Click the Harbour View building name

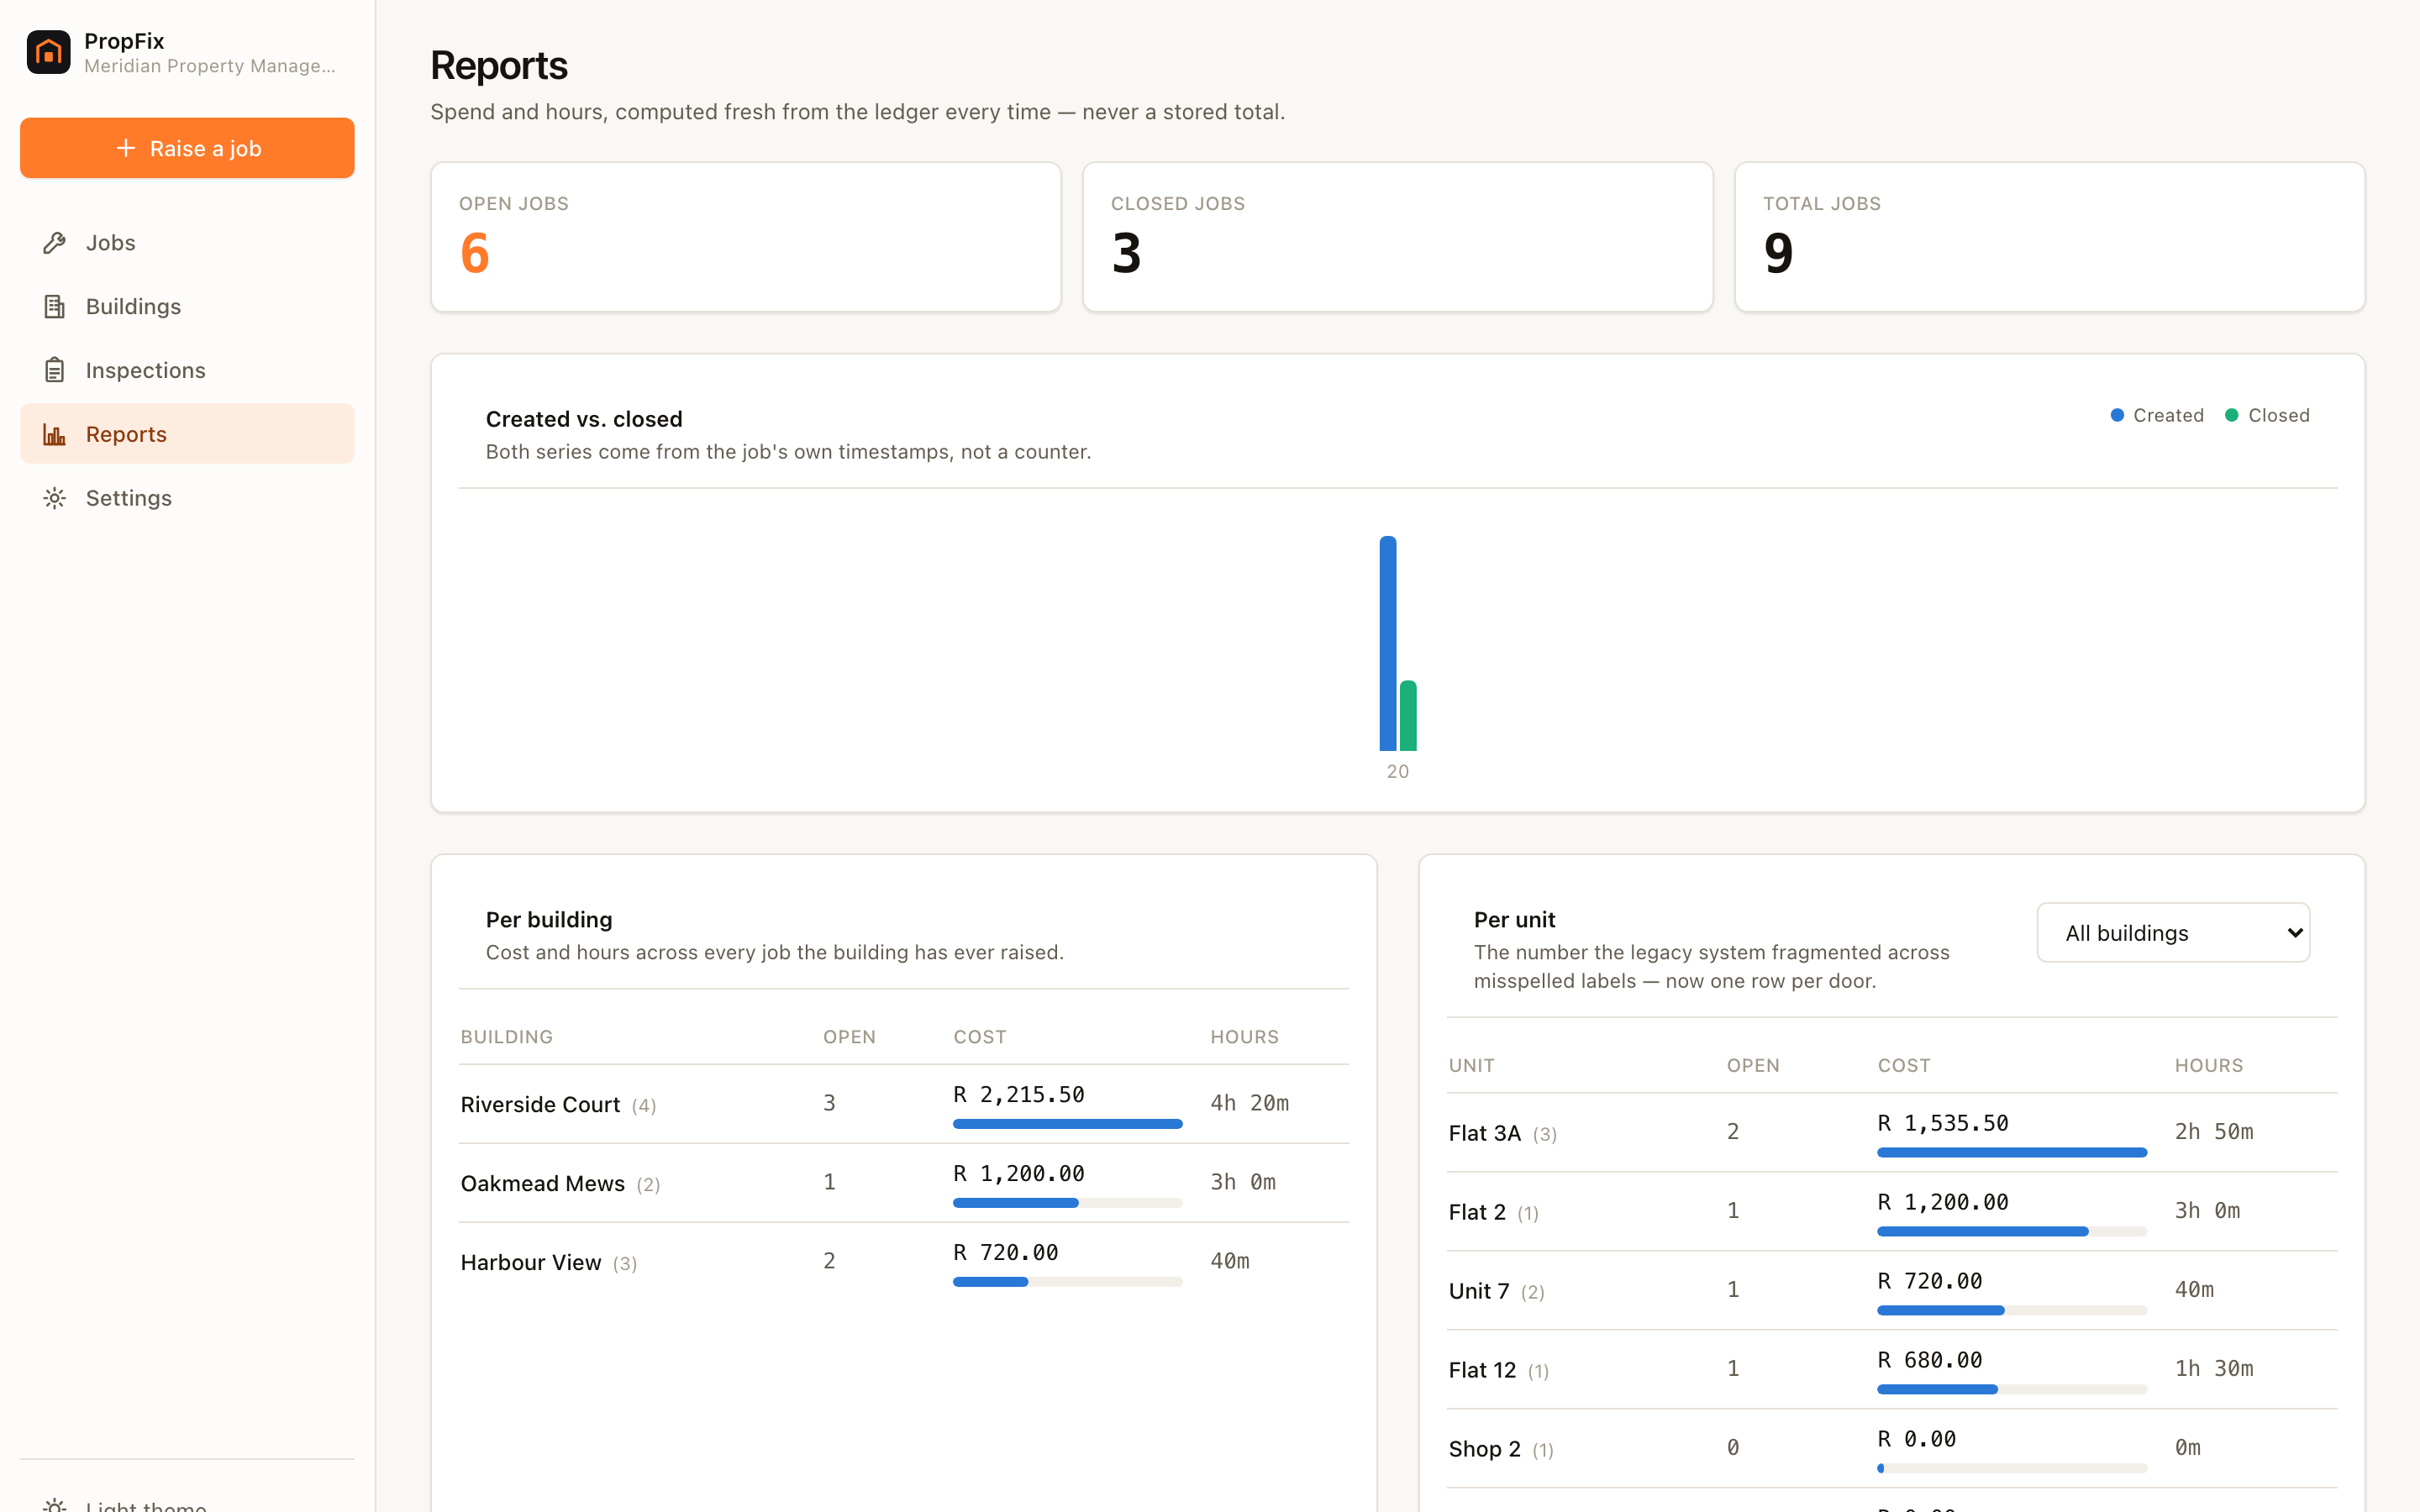point(531,1262)
